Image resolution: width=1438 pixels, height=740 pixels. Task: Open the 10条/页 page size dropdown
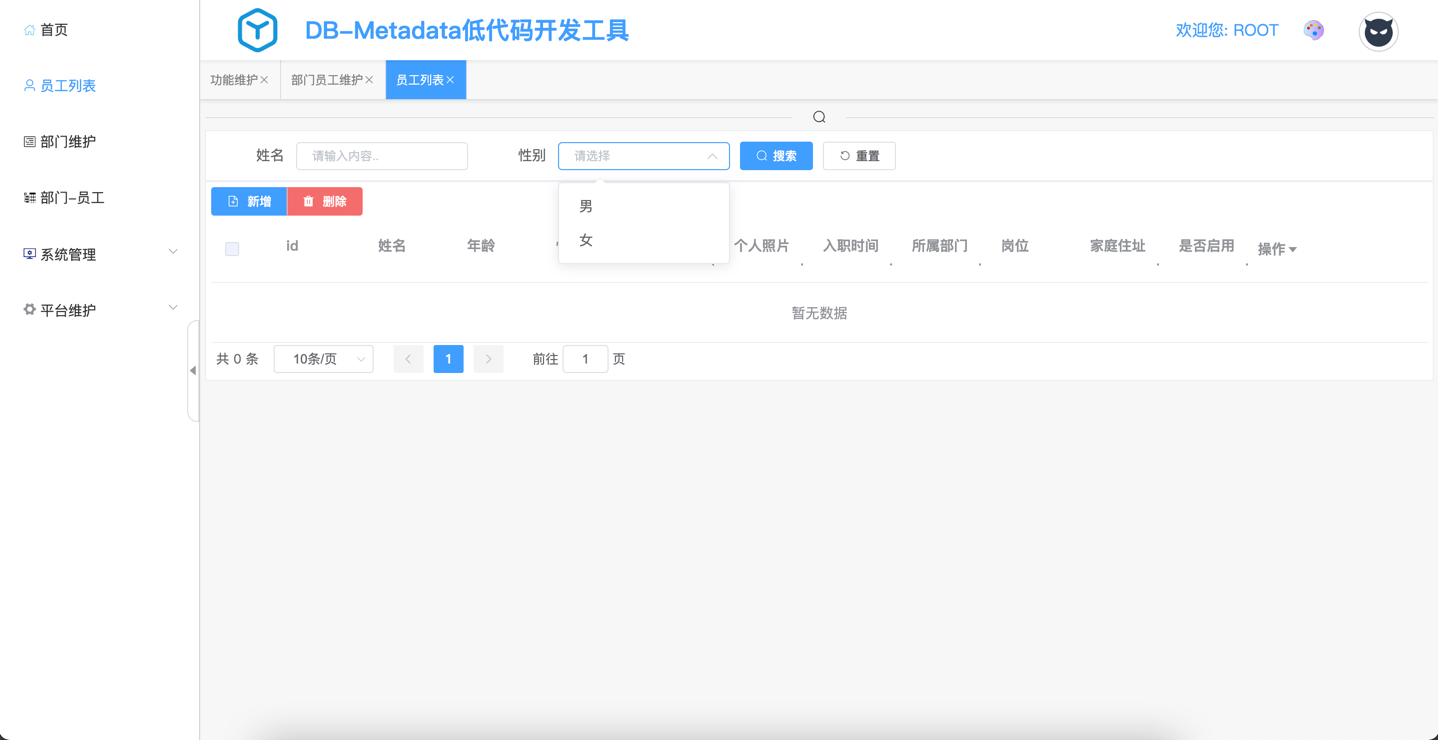tap(323, 359)
